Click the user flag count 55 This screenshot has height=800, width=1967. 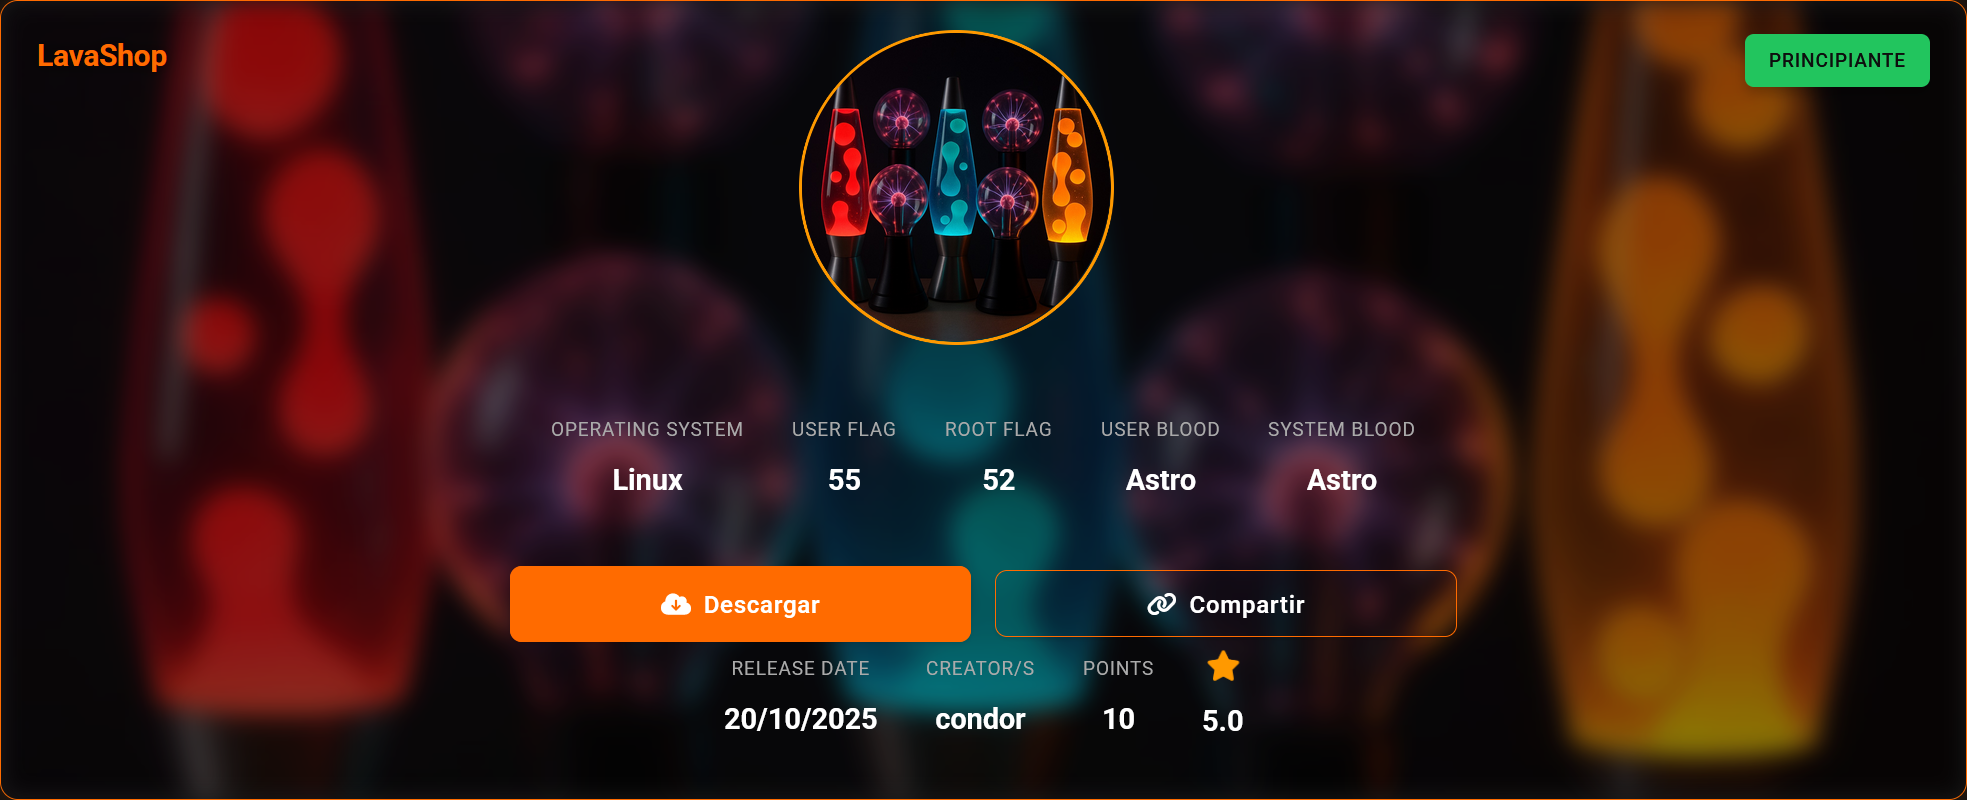(x=844, y=480)
